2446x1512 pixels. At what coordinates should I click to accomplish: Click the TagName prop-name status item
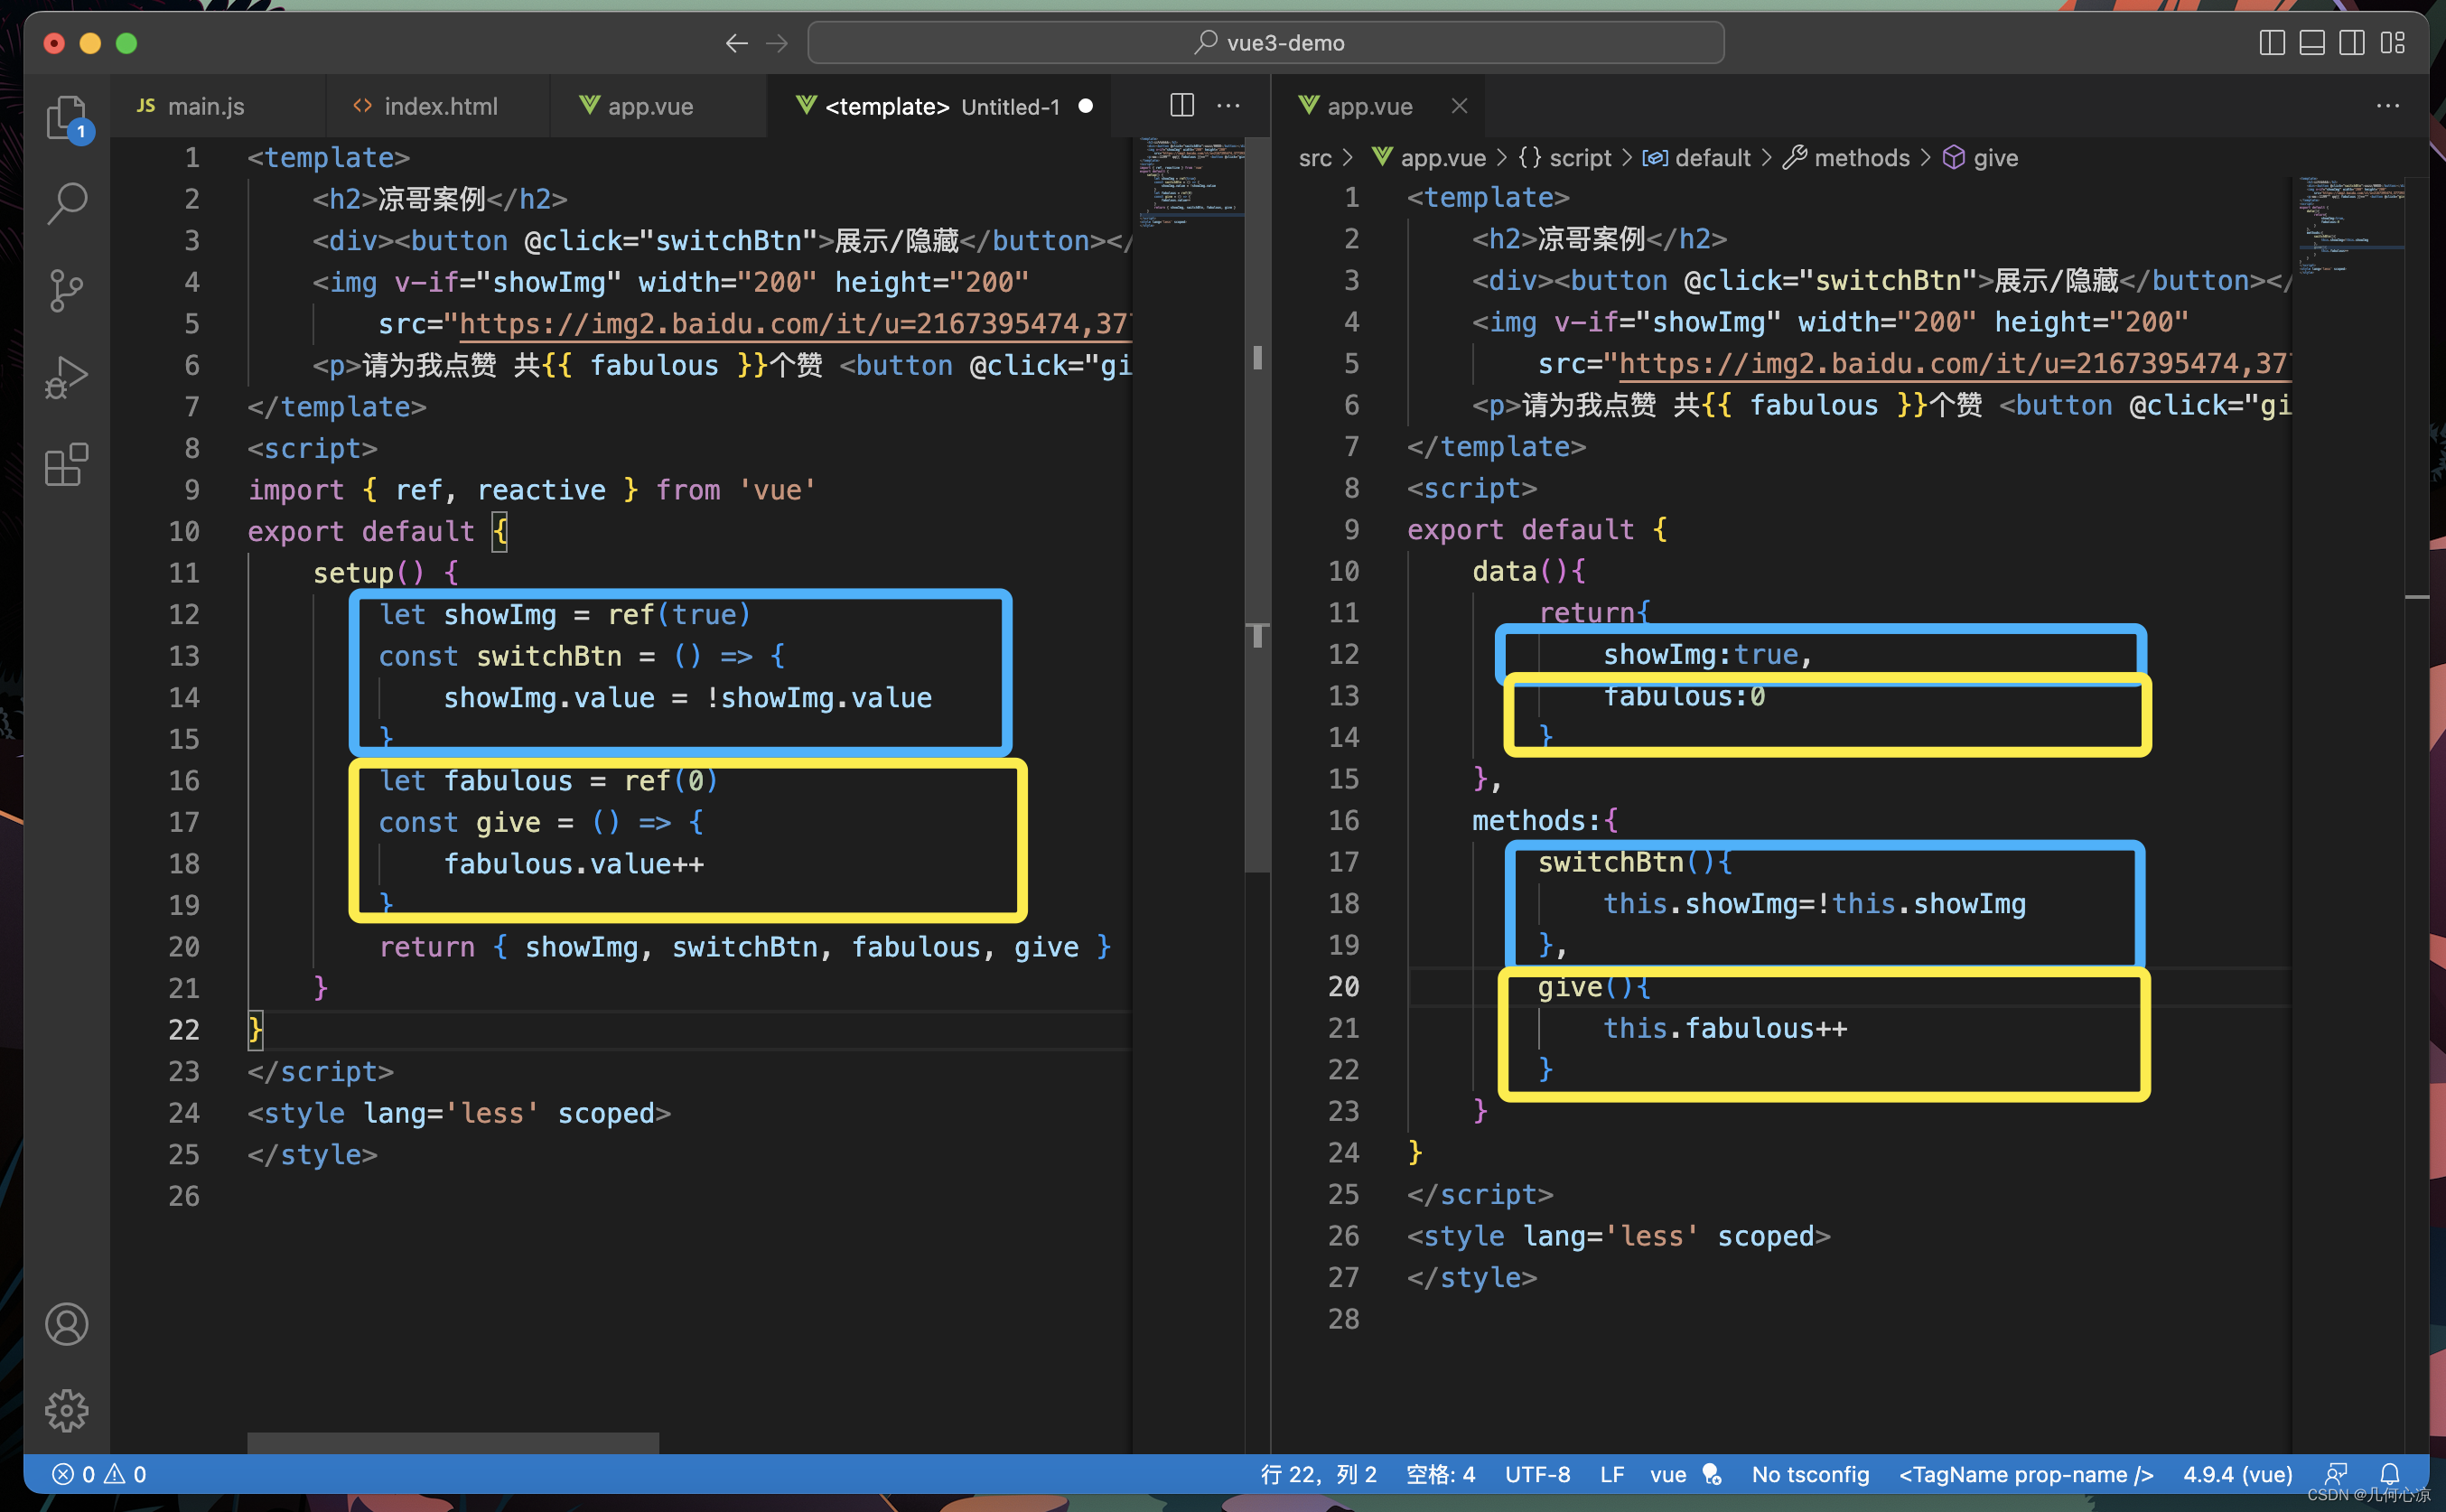[x=2025, y=1474]
